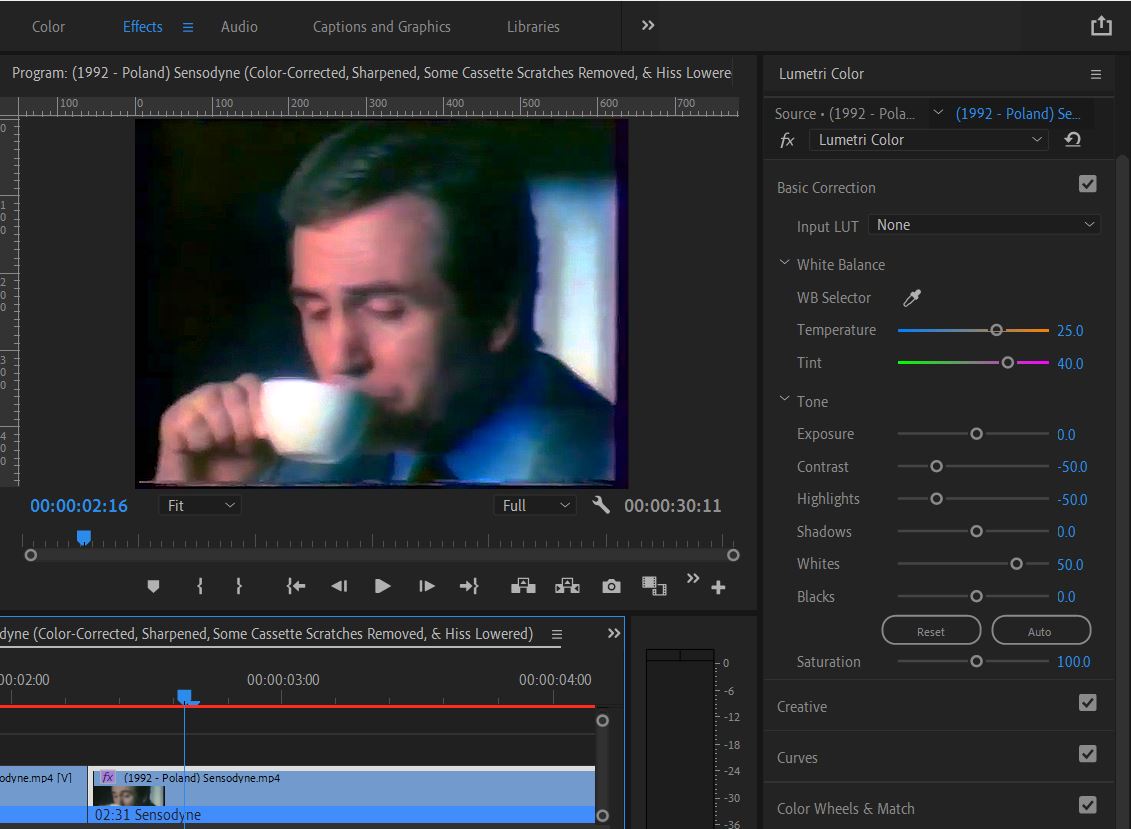Disable the Basic Correction checkbox
Screen dimensions: 1131x829
point(1088,184)
